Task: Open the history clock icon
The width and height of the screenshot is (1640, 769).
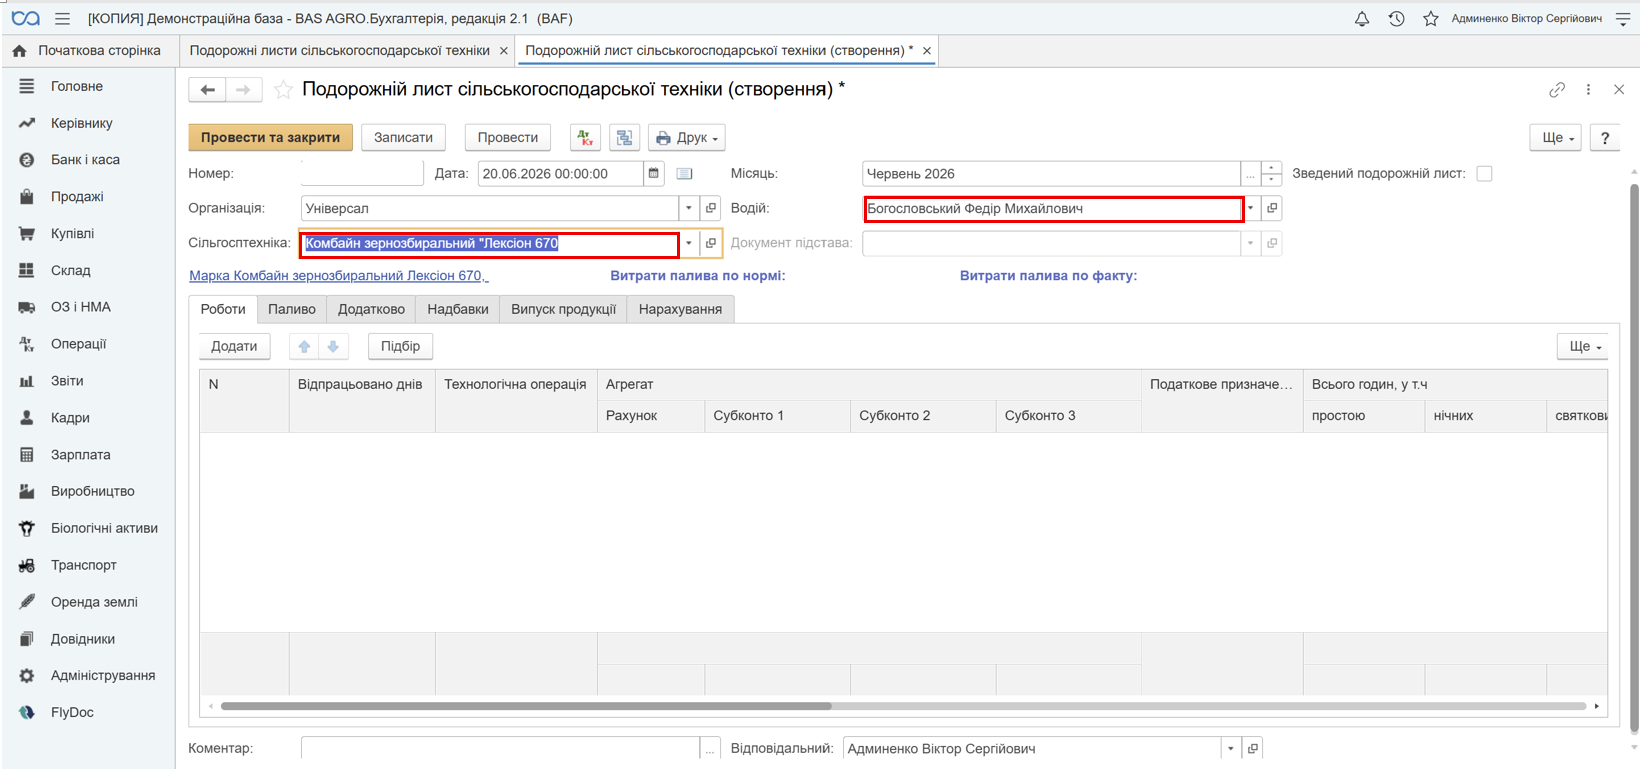Action: coord(1397,19)
